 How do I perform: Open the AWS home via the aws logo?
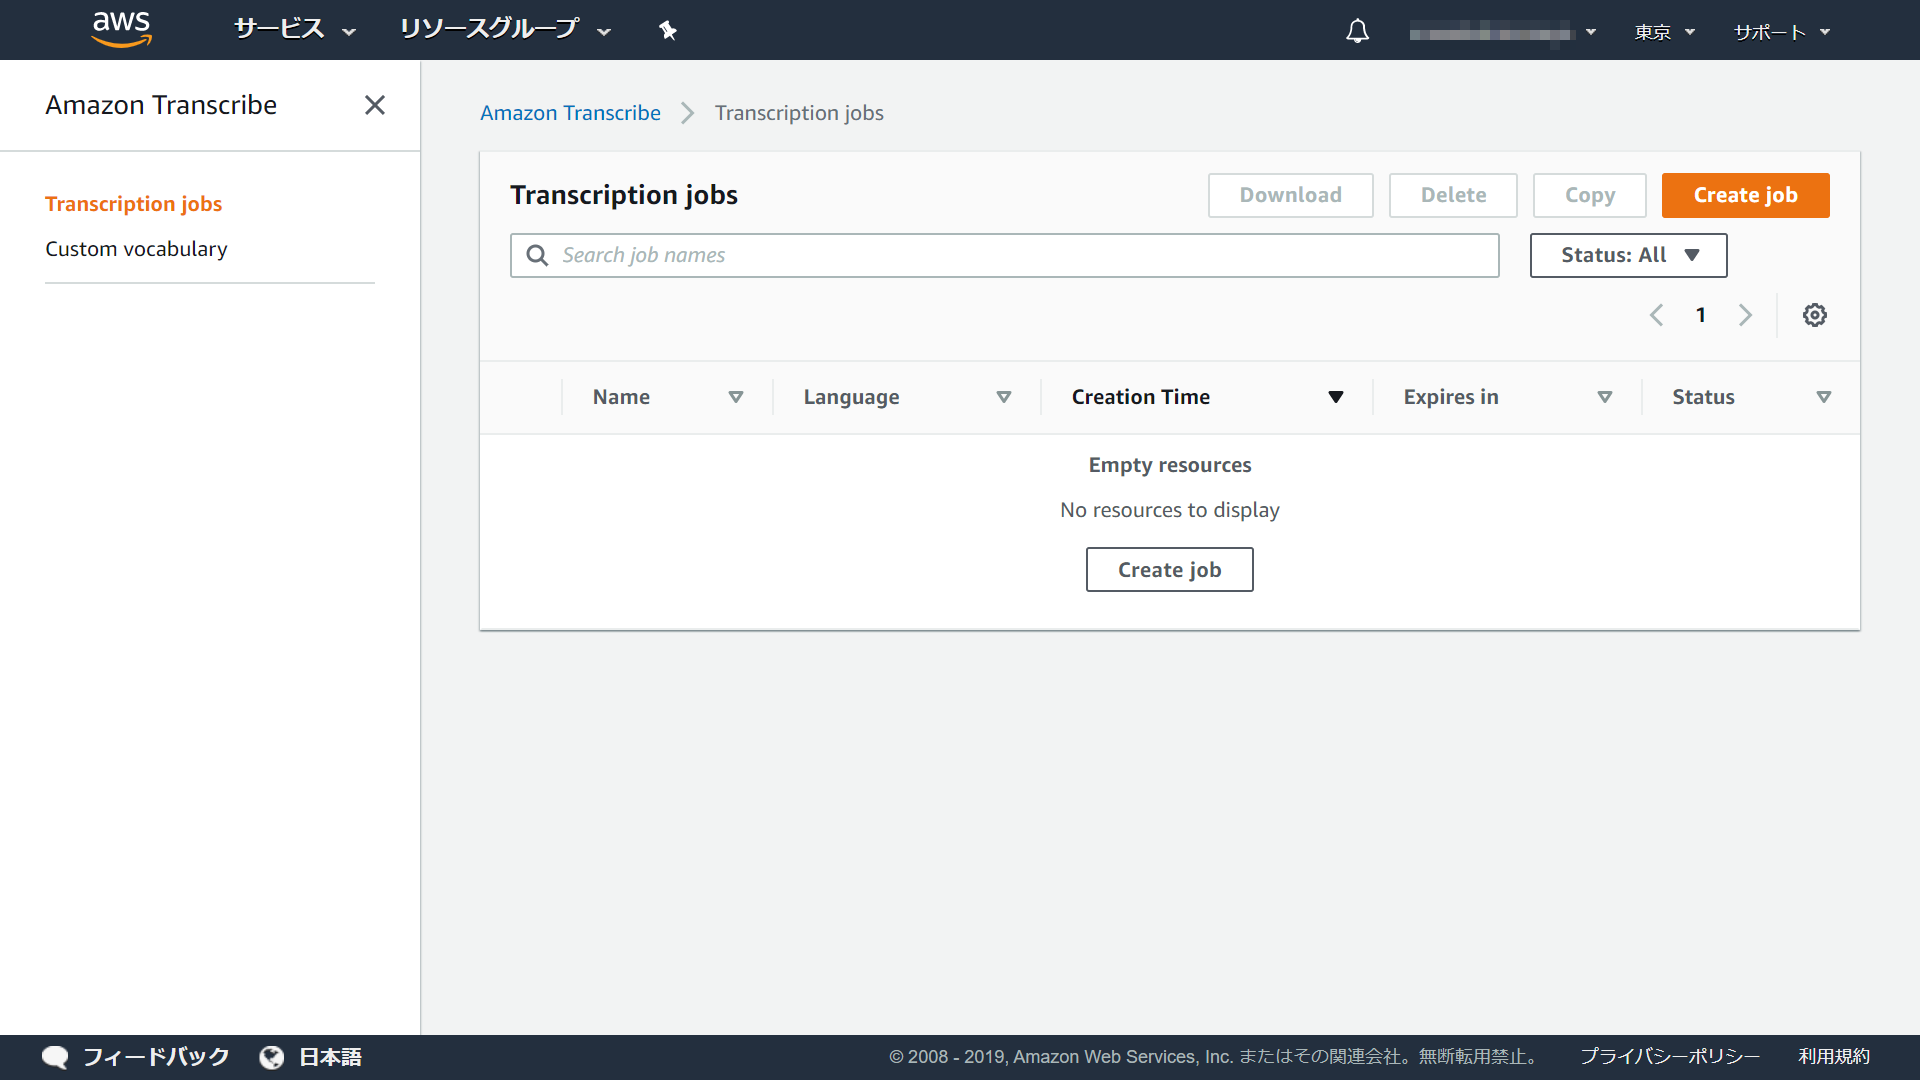[120, 29]
